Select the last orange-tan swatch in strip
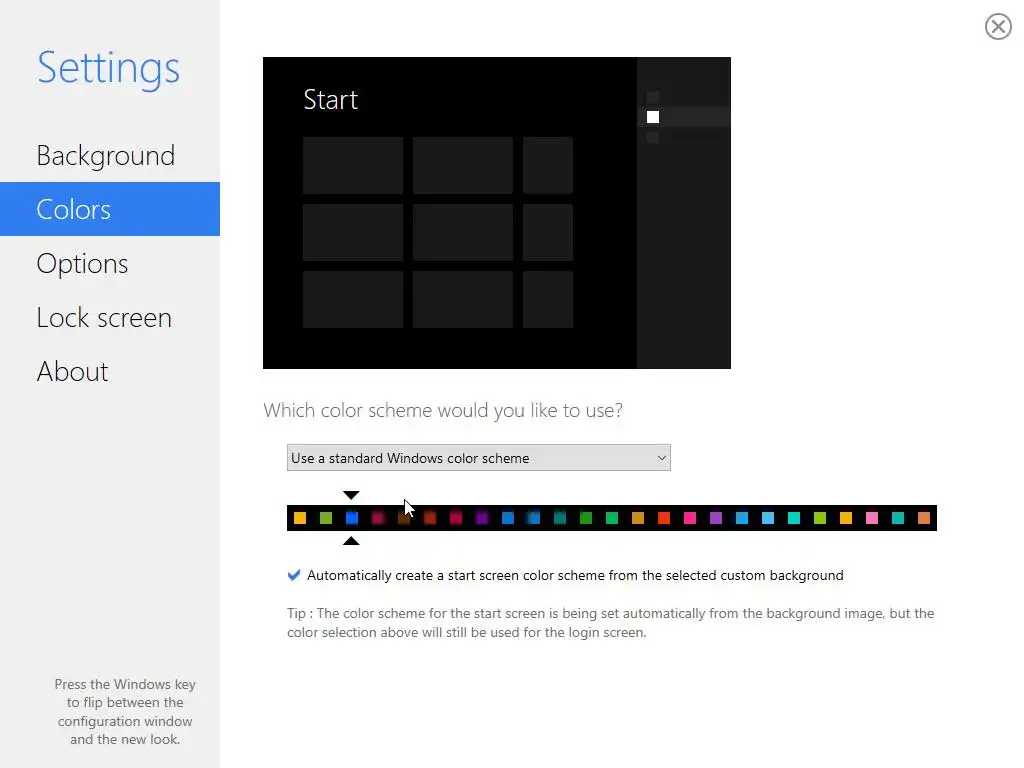This screenshot has height=768, width=1024. [x=923, y=518]
